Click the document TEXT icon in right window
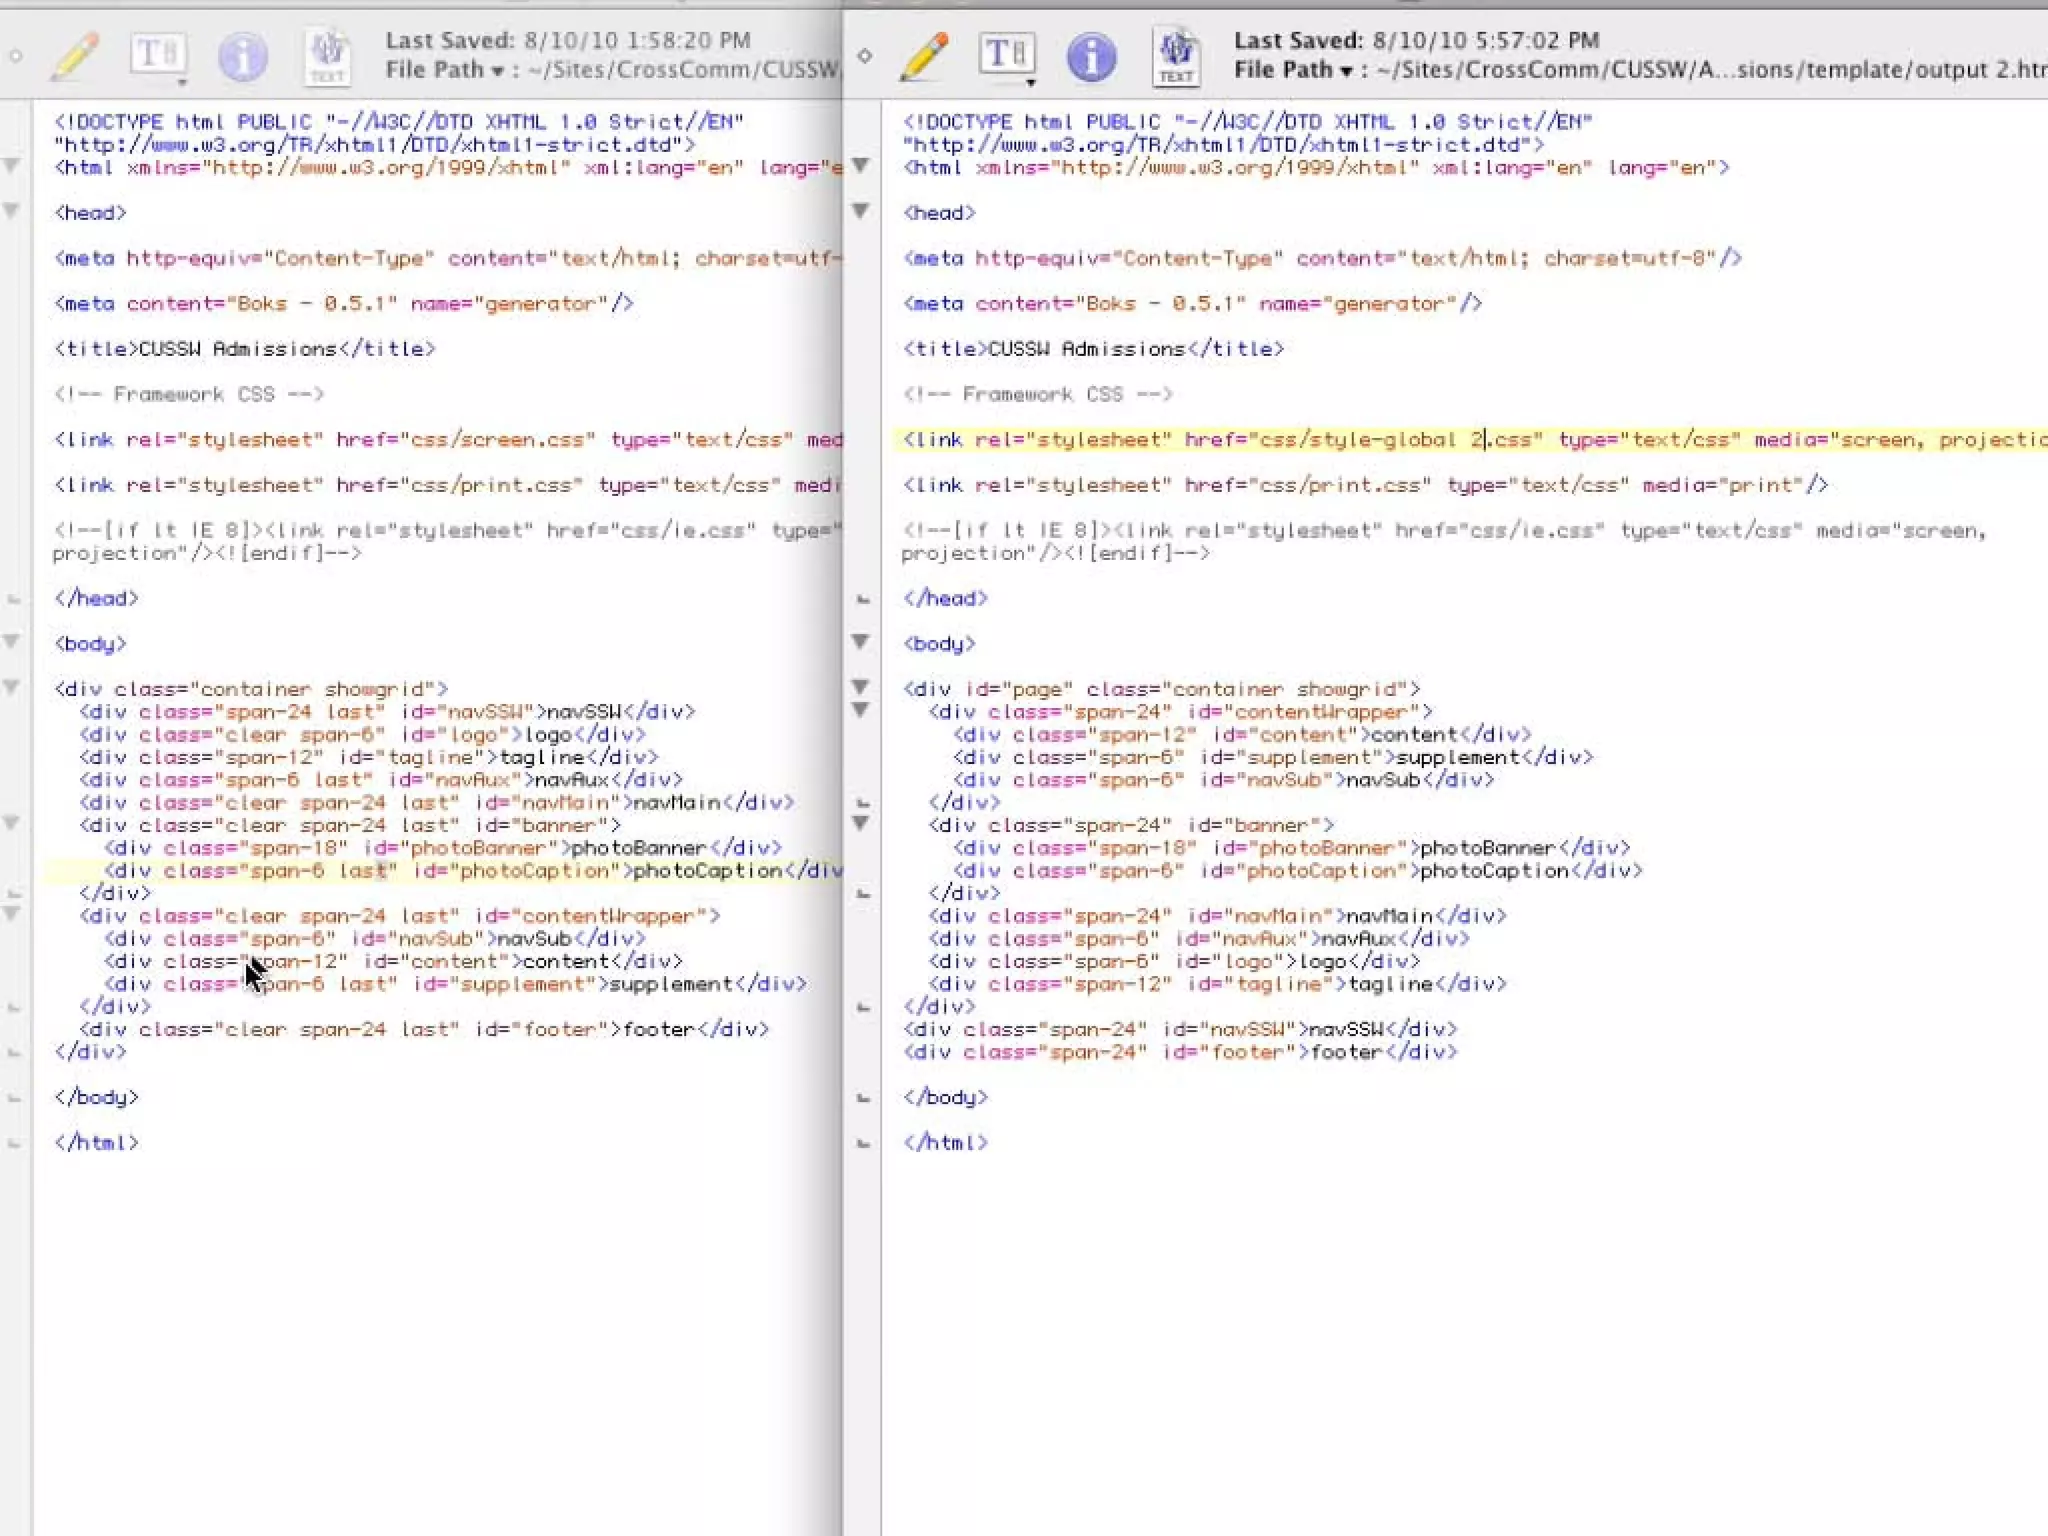2048x1536 pixels. pyautogui.click(x=1176, y=56)
